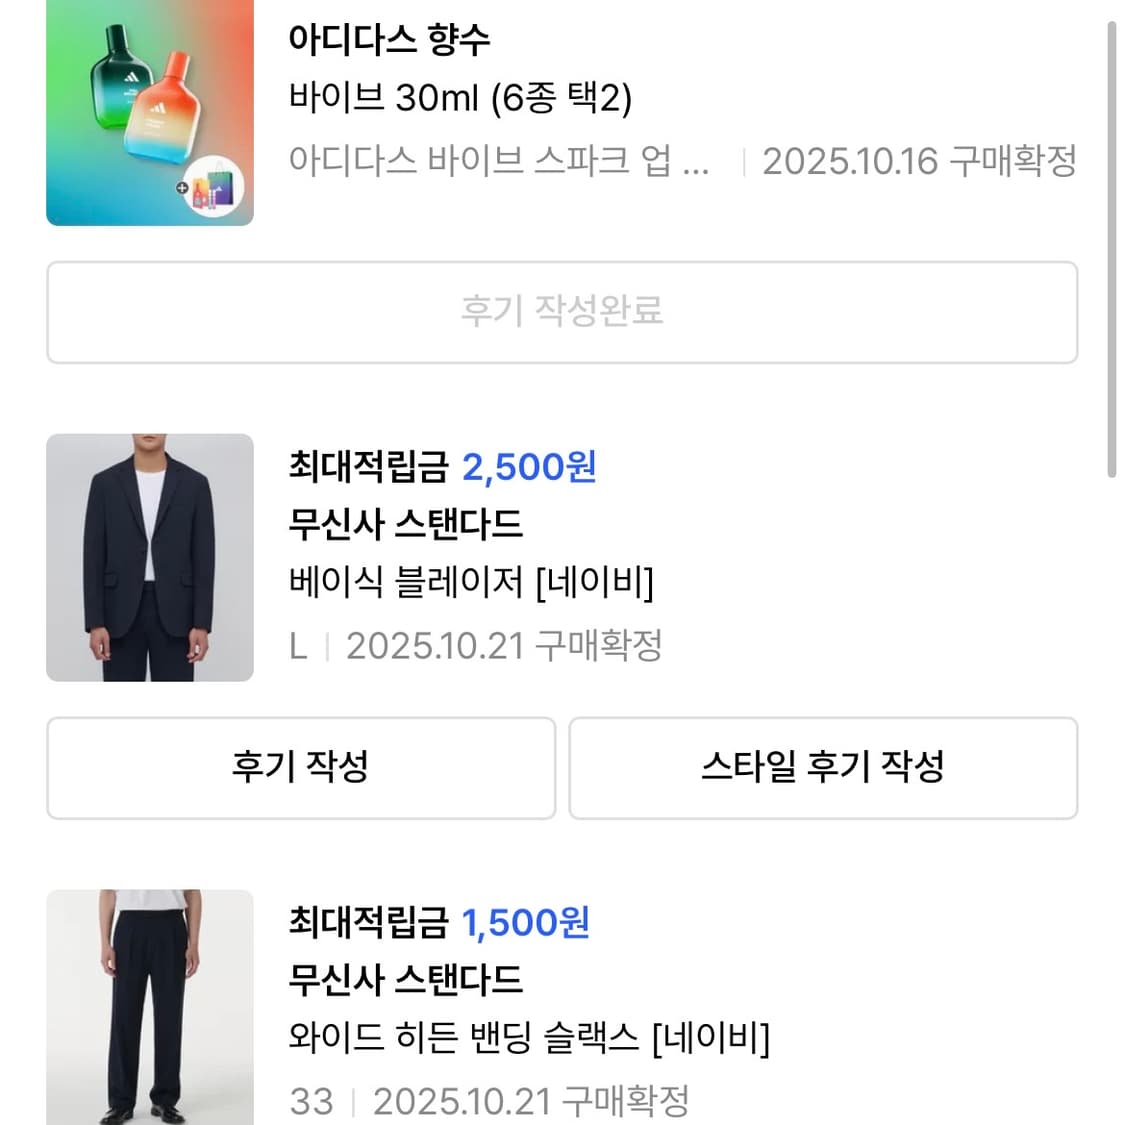Viewport: 1125px width, 1125px height.
Task: Tap the gift badge icon on perfume image
Action: click(213, 185)
